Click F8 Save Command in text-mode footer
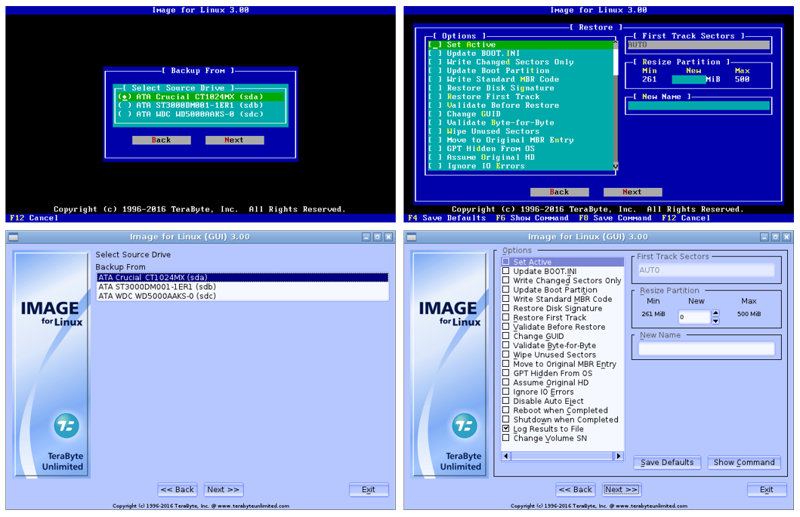This screenshot has height=517, width=800. [615, 218]
